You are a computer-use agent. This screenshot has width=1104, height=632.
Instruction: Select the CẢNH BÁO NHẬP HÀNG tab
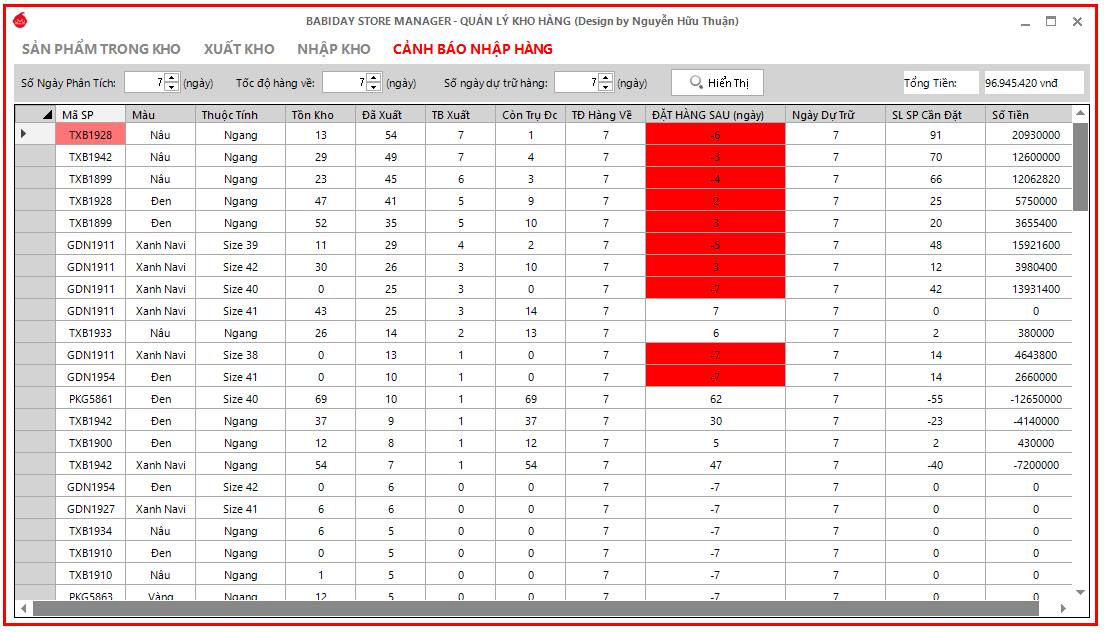tap(472, 49)
